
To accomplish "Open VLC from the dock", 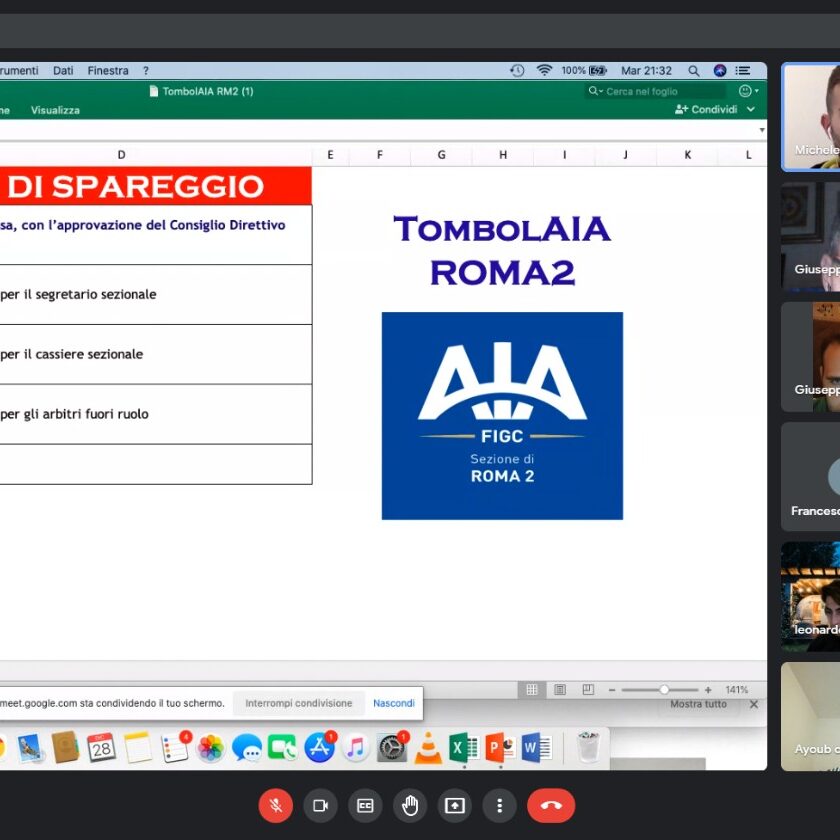I will point(428,748).
